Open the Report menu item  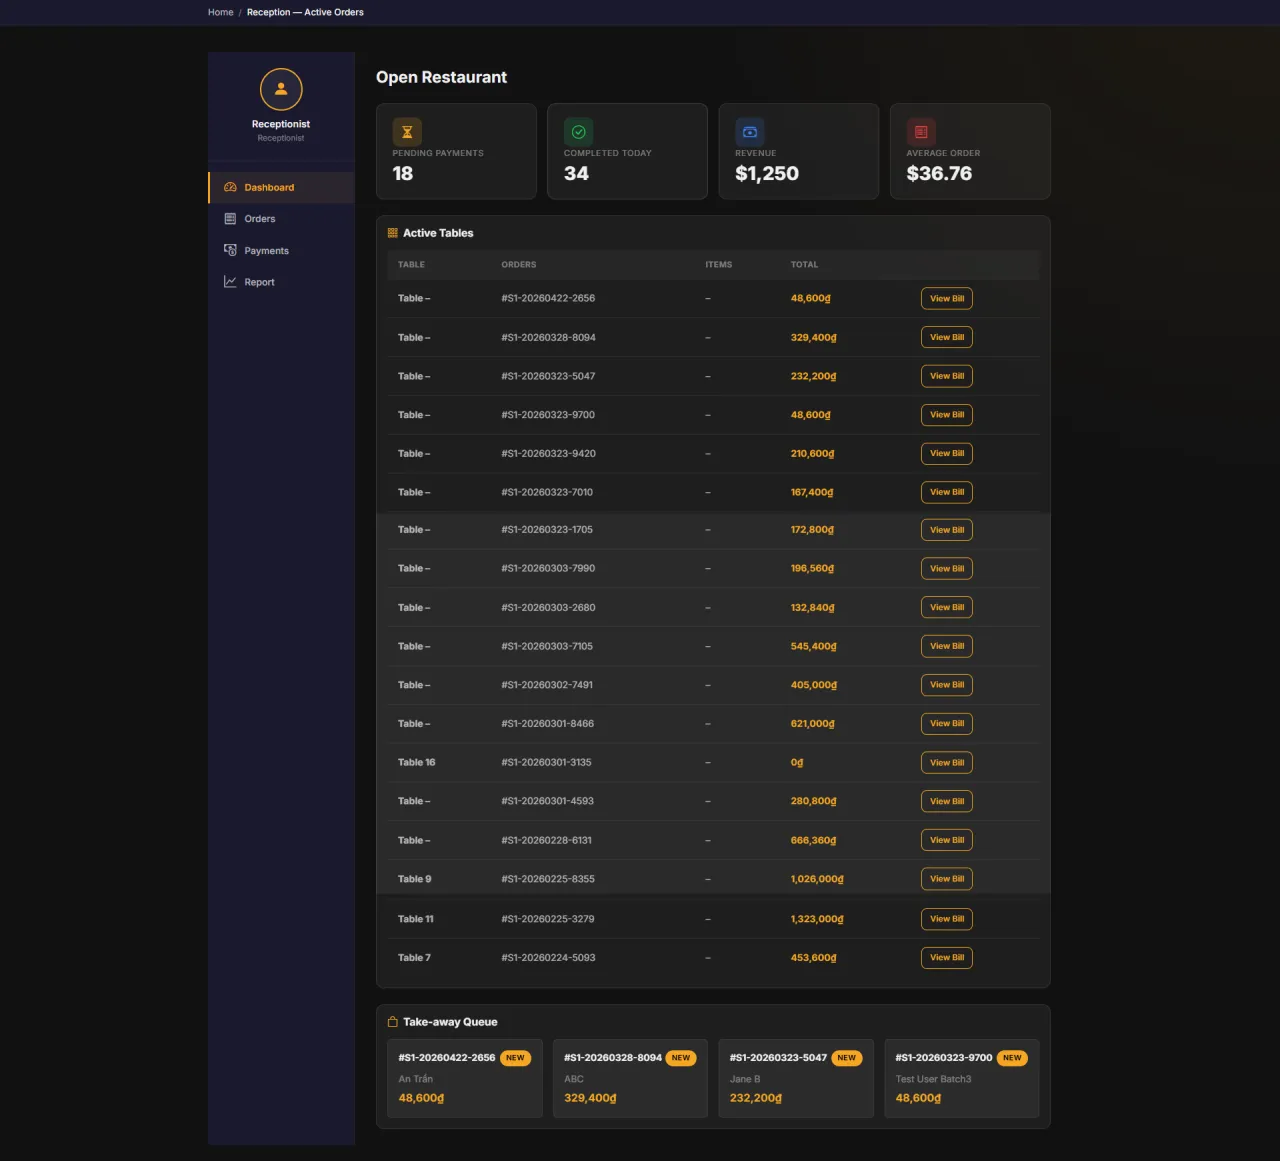282,282
